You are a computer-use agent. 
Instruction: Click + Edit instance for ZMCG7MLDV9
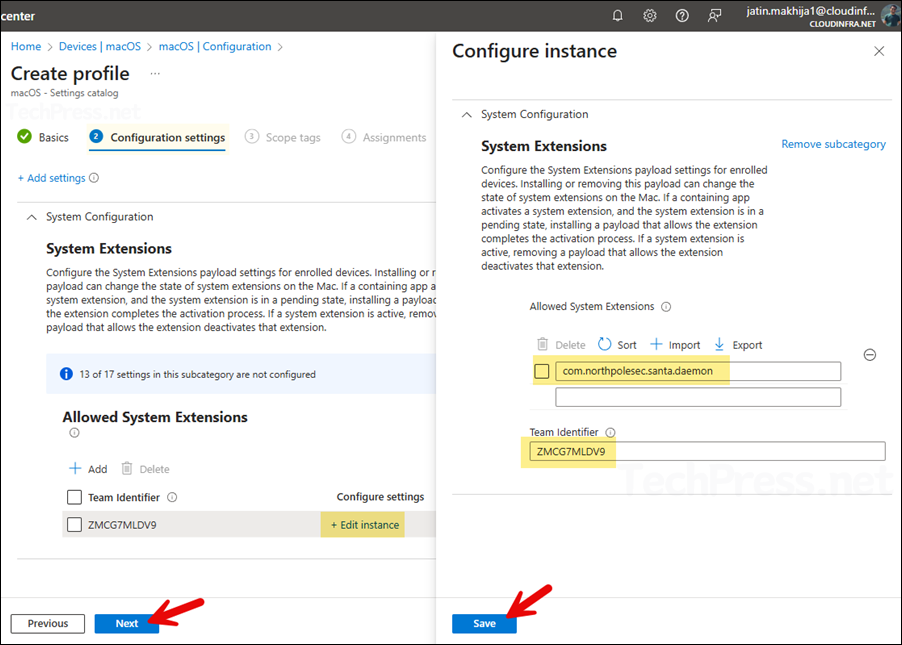pyautogui.click(x=365, y=525)
